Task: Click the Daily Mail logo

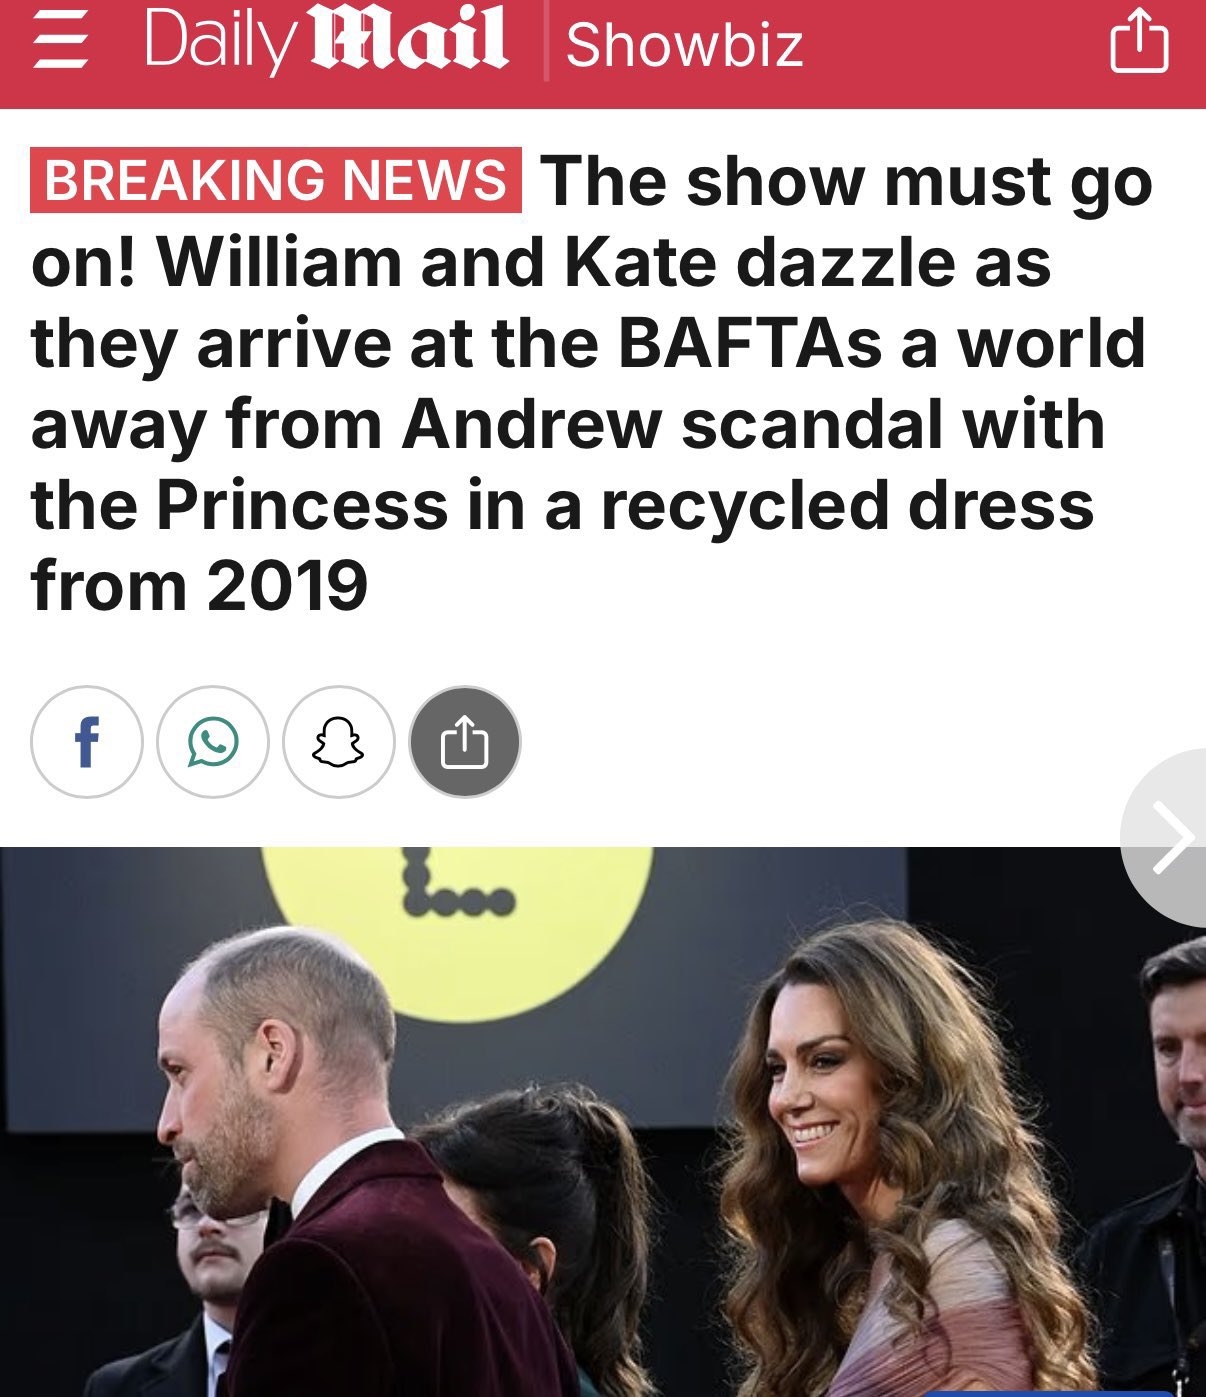Action: coord(326,43)
